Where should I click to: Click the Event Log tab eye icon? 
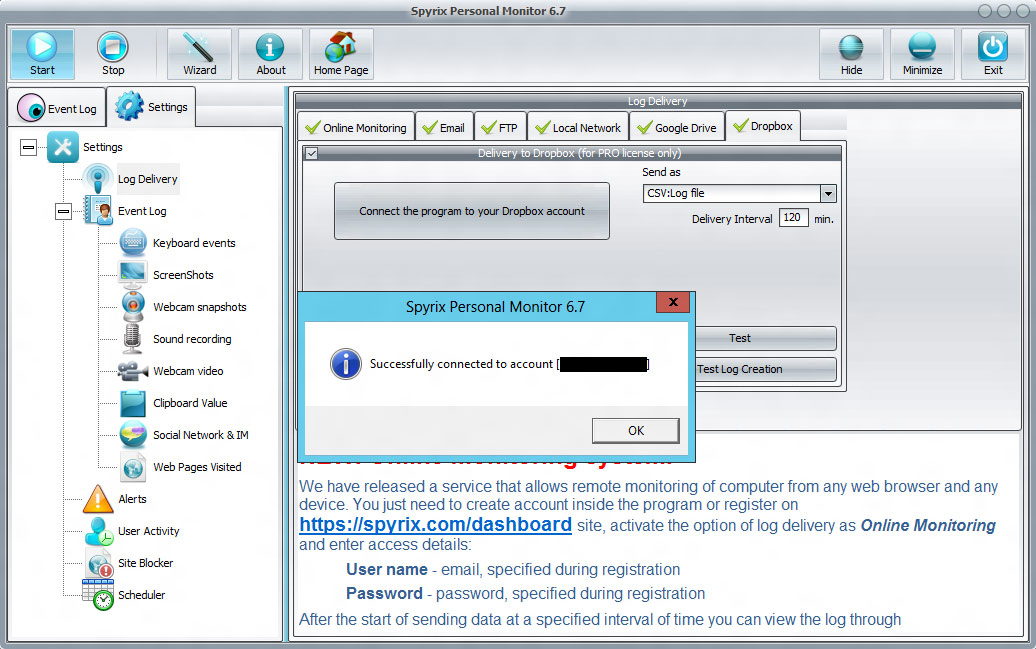click(x=30, y=108)
